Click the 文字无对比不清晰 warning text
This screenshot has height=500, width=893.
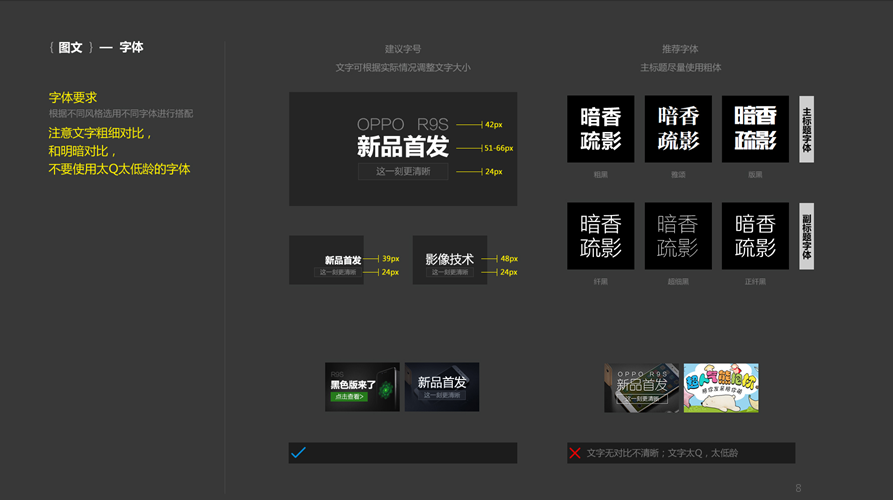pyautogui.click(x=662, y=453)
